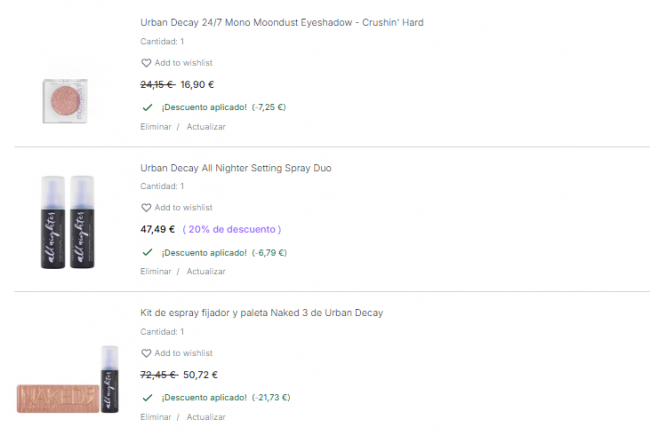650x435 pixels.
Task: Click the heart icon for Setting Spray Duo
Action: [146, 208]
